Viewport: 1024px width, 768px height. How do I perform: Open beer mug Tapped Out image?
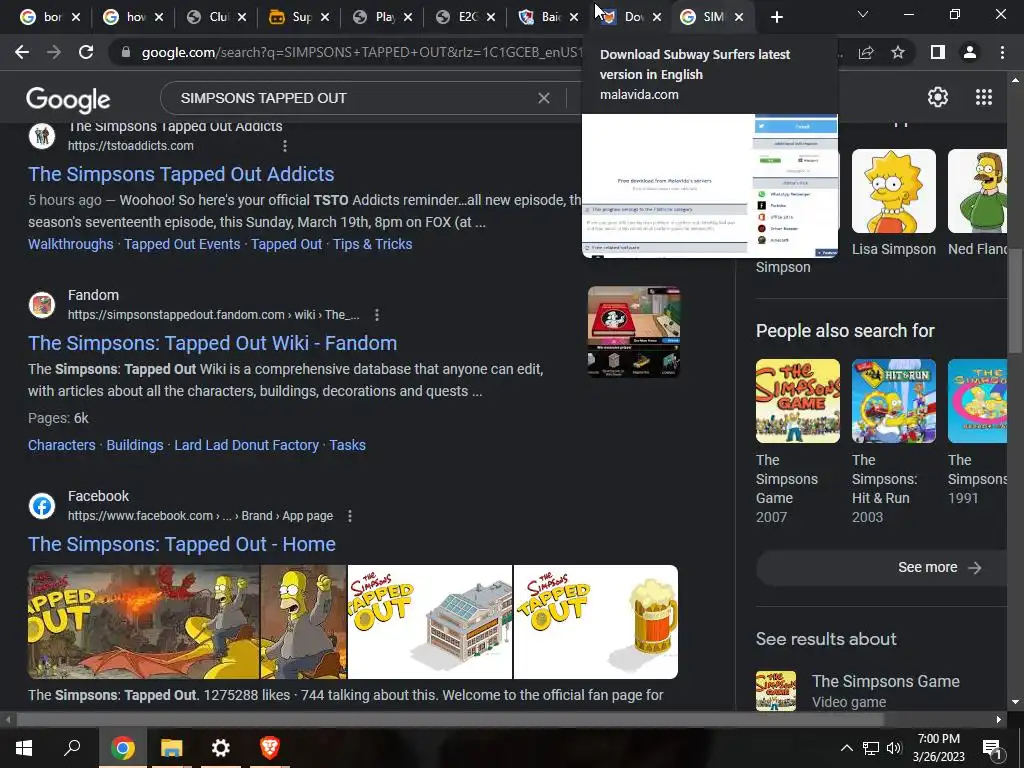pyautogui.click(x=596, y=622)
